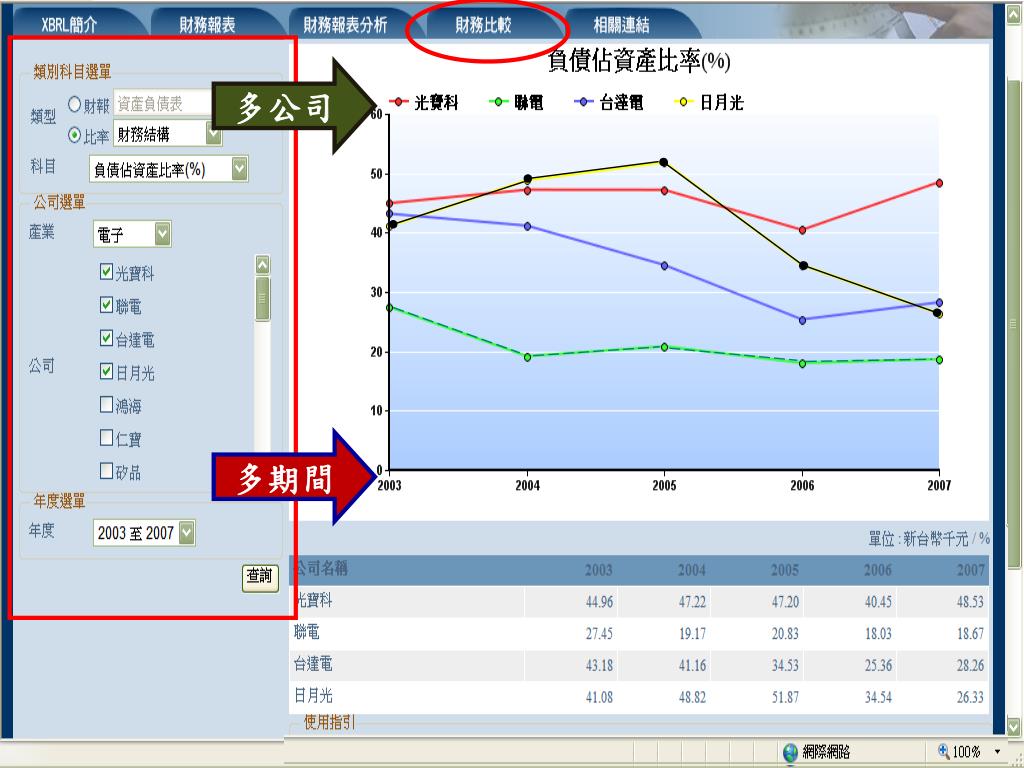Click the 日月光 2005 peak data point

click(664, 162)
